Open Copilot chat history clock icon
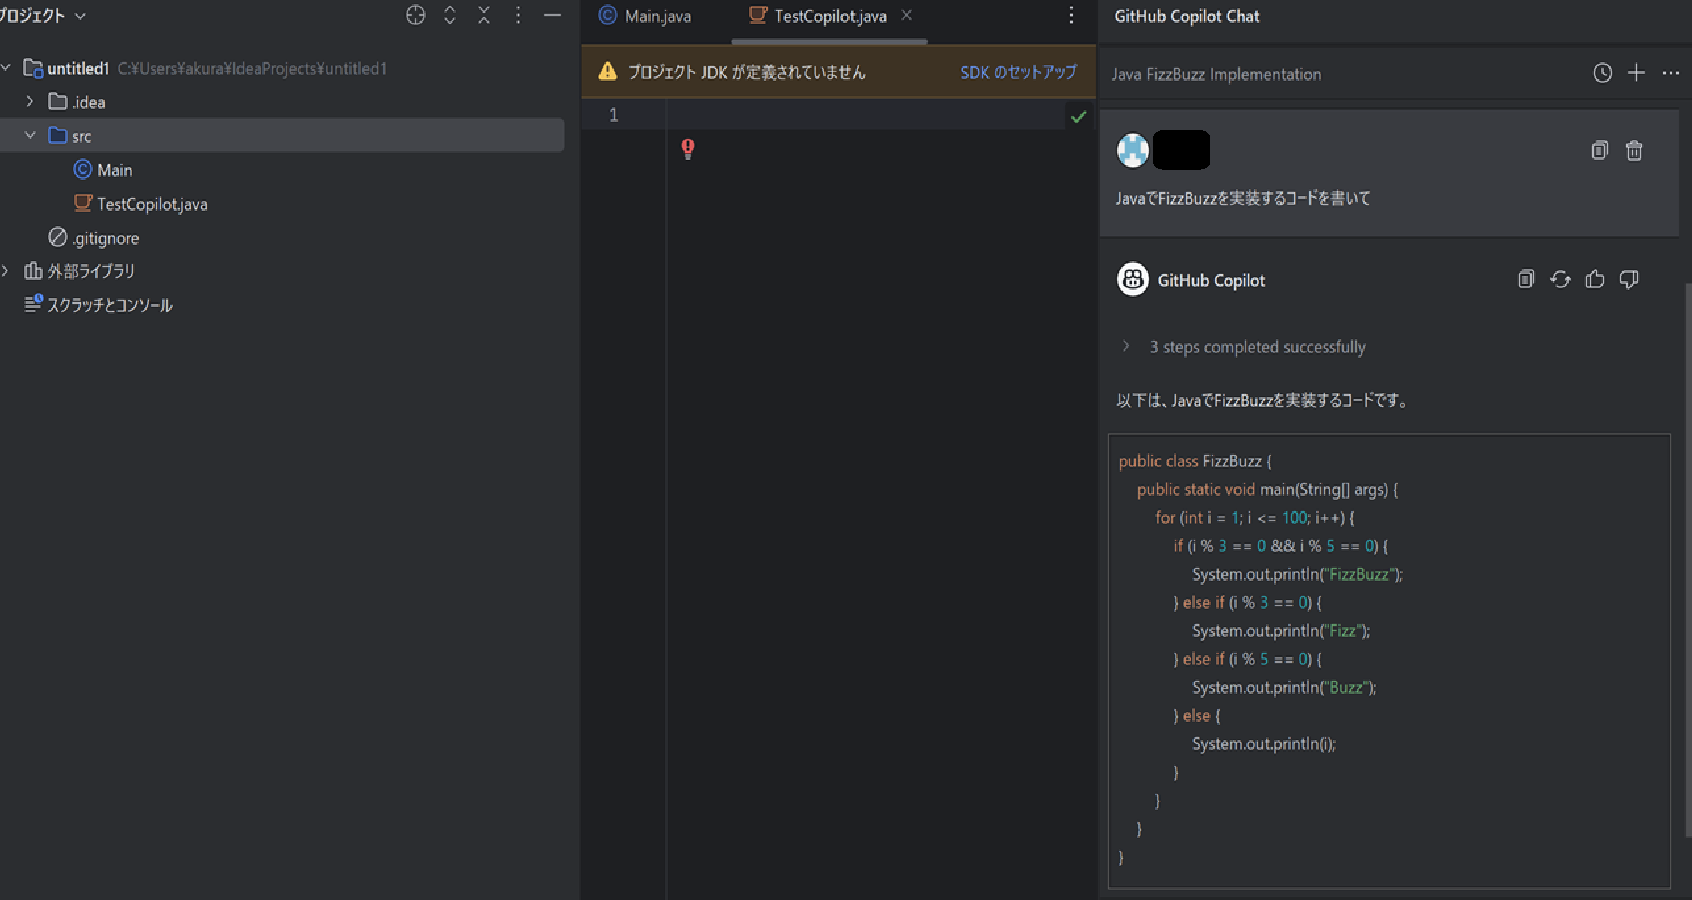The height and width of the screenshot is (900, 1692). [x=1602, y=73]
